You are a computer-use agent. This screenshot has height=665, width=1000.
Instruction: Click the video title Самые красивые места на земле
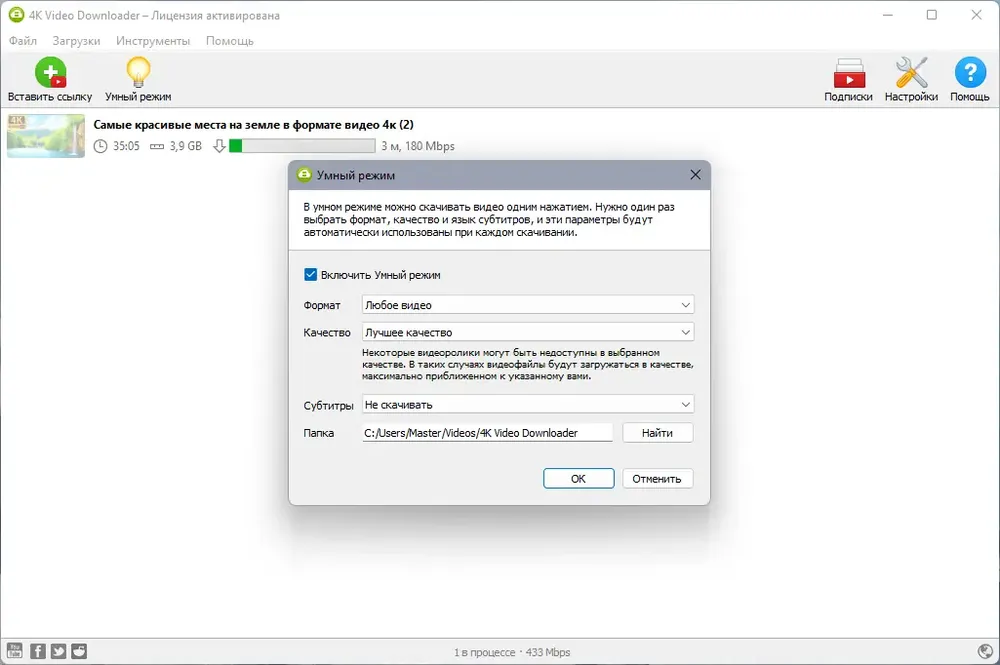tap(254, 124)
